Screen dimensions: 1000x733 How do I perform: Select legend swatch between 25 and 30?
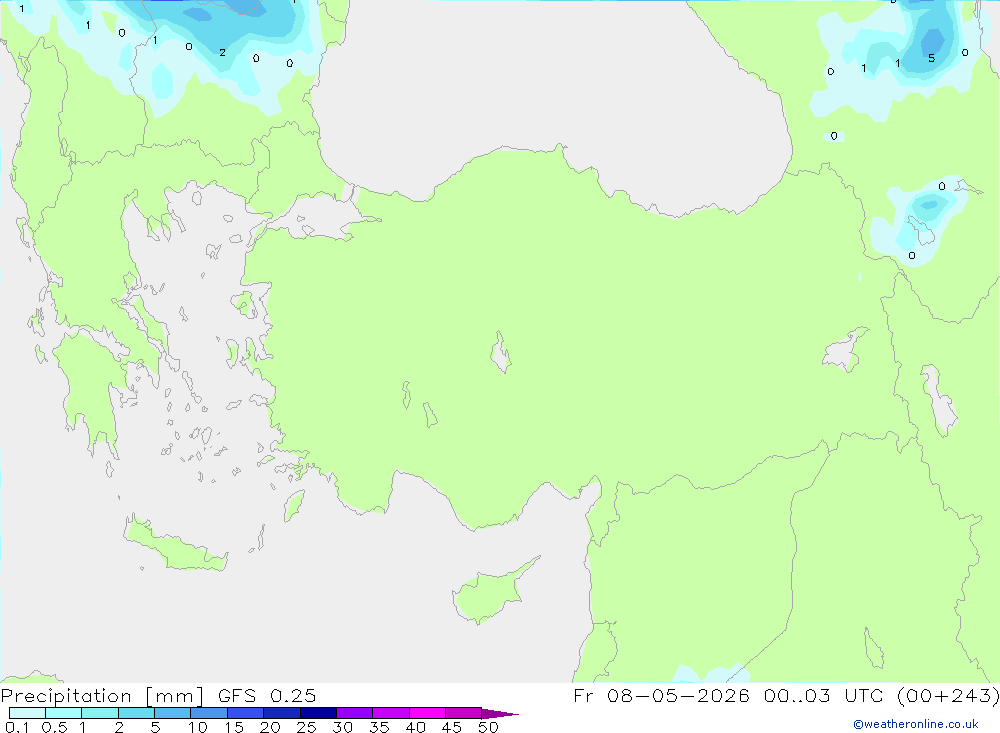(318, 713)
